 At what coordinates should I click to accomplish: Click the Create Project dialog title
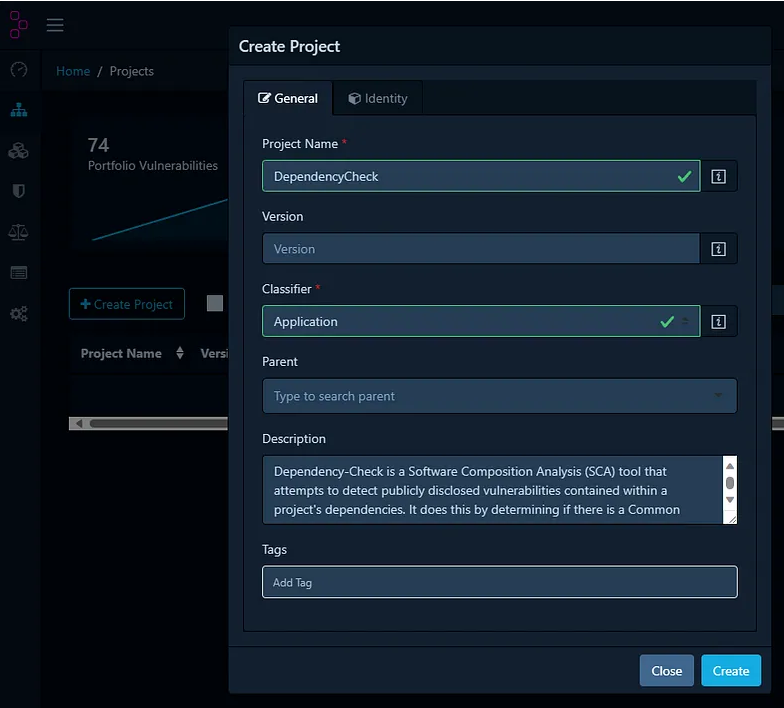point(289,46)
